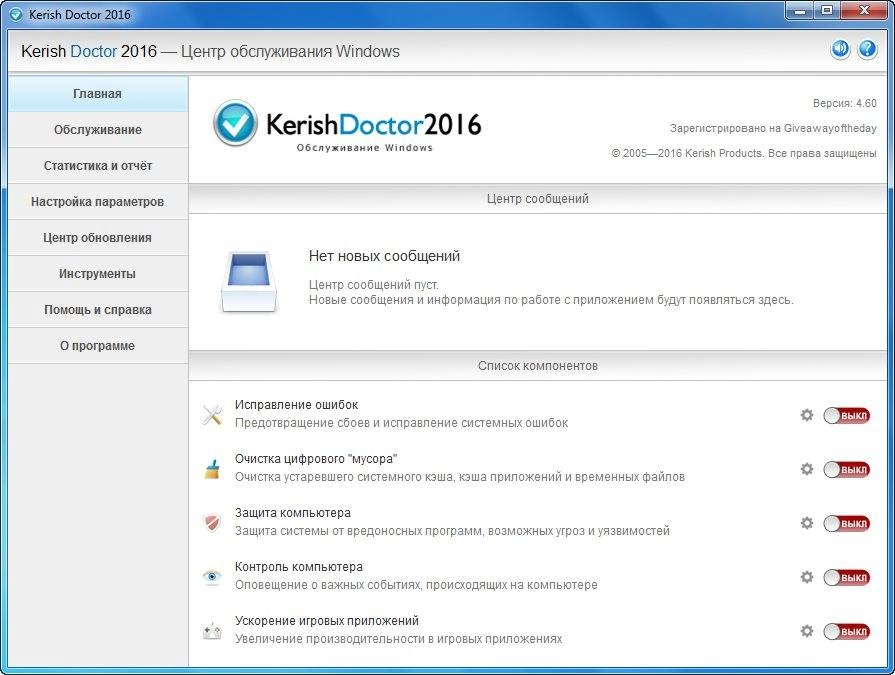Viewport: 895px width, 675px height.
Task: Click the Kerish Products copyright line
Action: coord(744,153)
